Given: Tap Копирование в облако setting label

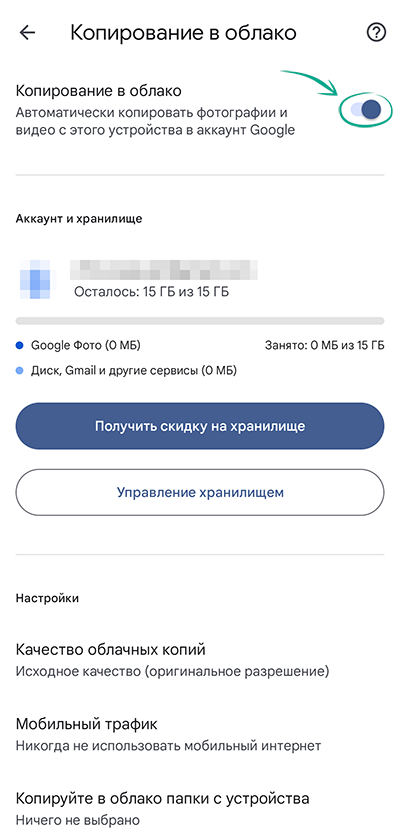Looking at the screenshot, I should pos(99,91).
